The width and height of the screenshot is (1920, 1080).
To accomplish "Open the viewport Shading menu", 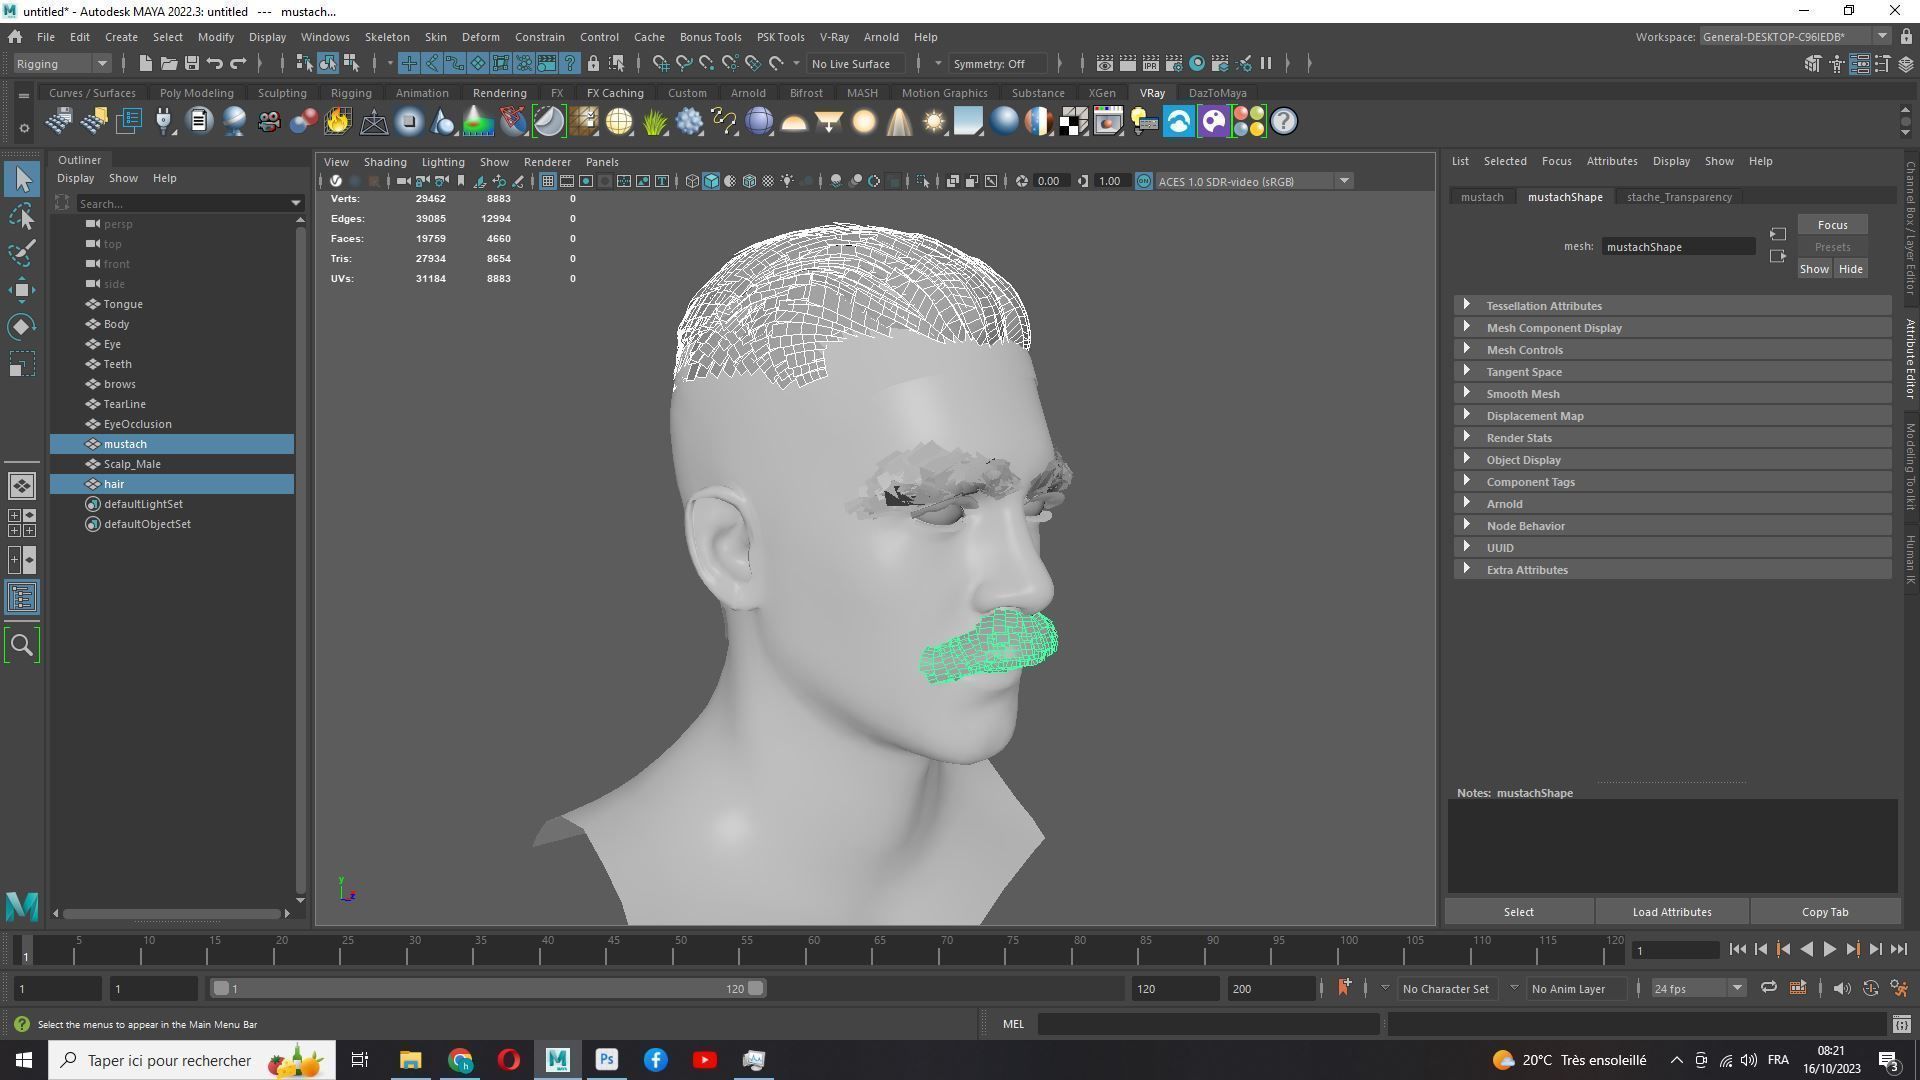I will click(x=385, y=162).
